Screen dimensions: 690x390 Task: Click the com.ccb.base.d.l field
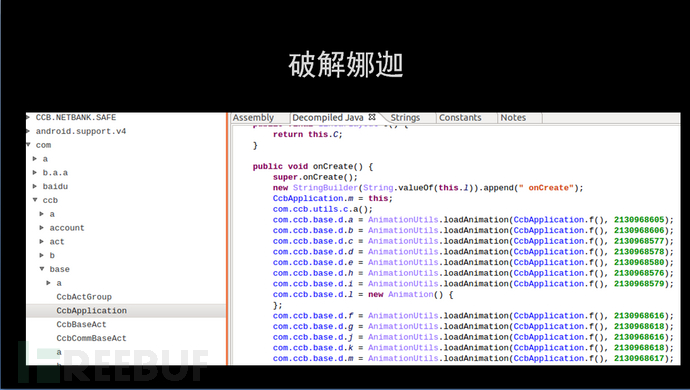point(313,294)
